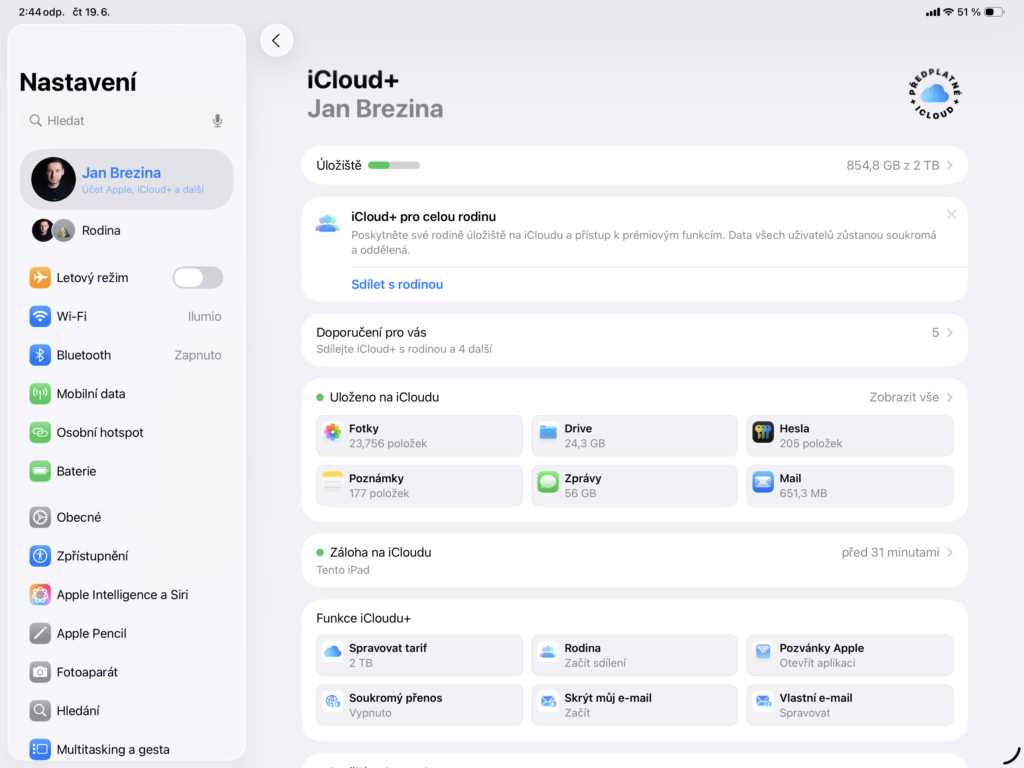Open Drive storage via its folder icon

pyautogui.click(x=546, y=428)
